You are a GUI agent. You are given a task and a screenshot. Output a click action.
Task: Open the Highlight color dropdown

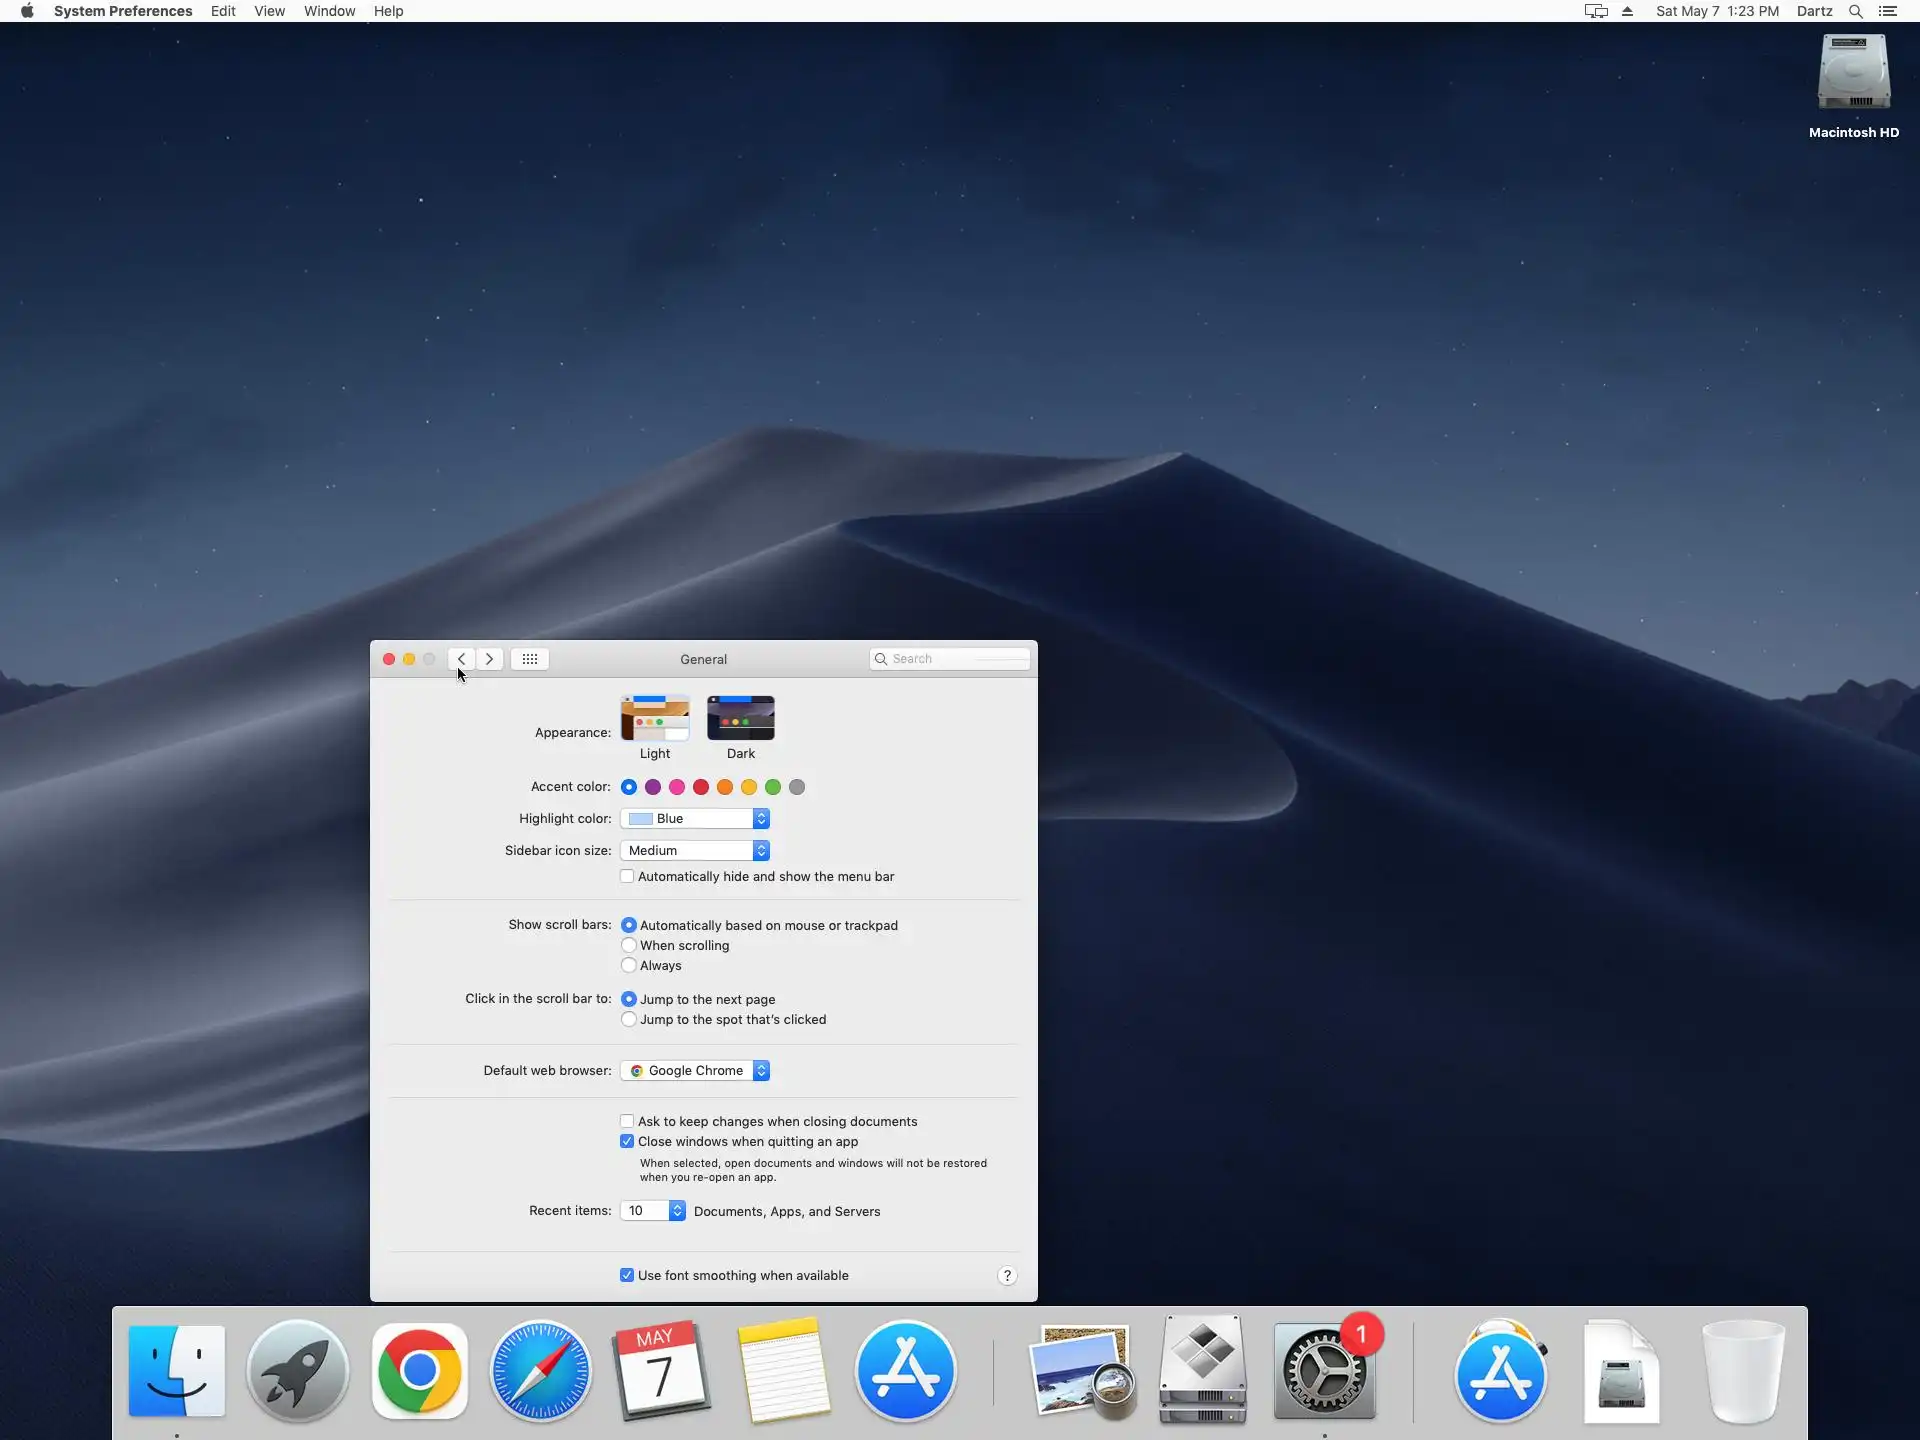click(695, 819)
